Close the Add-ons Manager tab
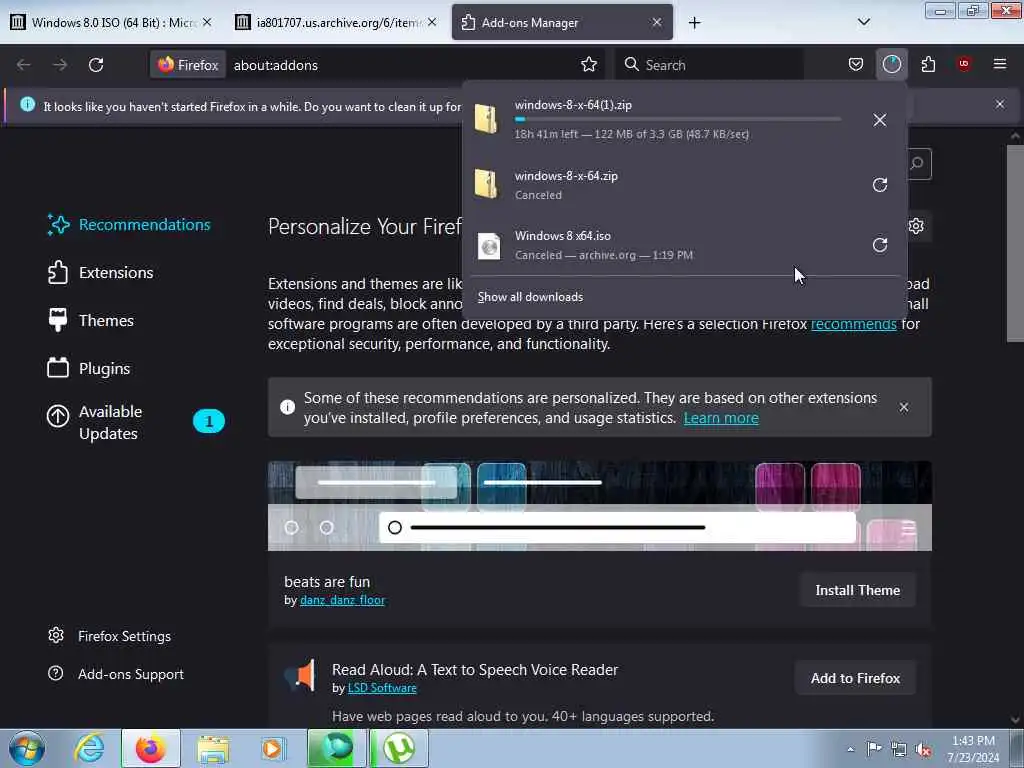1024x768 pixels. [657, 22]
